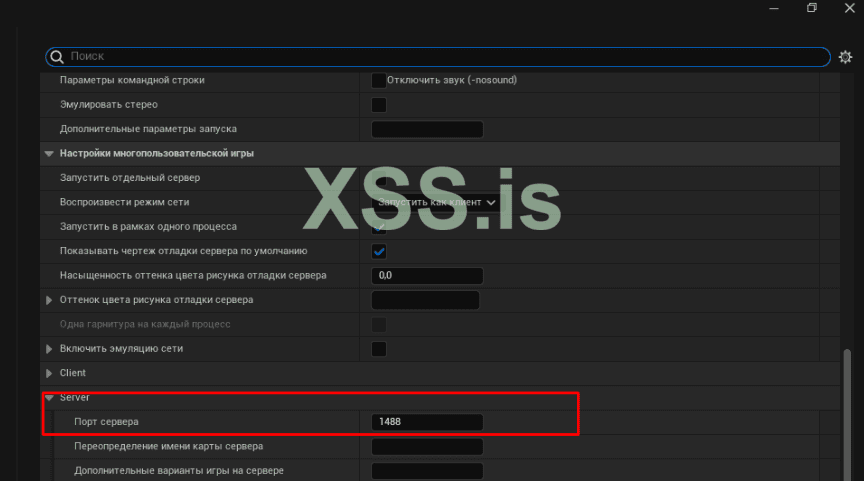Screen dimensions: 864x481
Task: Minimize the window
Action: (x=774, y=8)
